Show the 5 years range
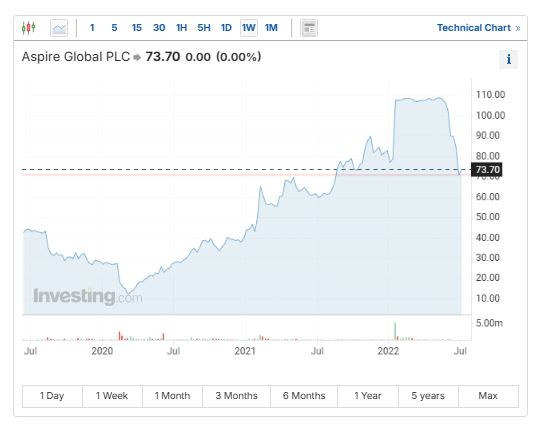Image resolution: width=538 pixels, height=425 pixels. pyautogui.click(x=428, y=396)
